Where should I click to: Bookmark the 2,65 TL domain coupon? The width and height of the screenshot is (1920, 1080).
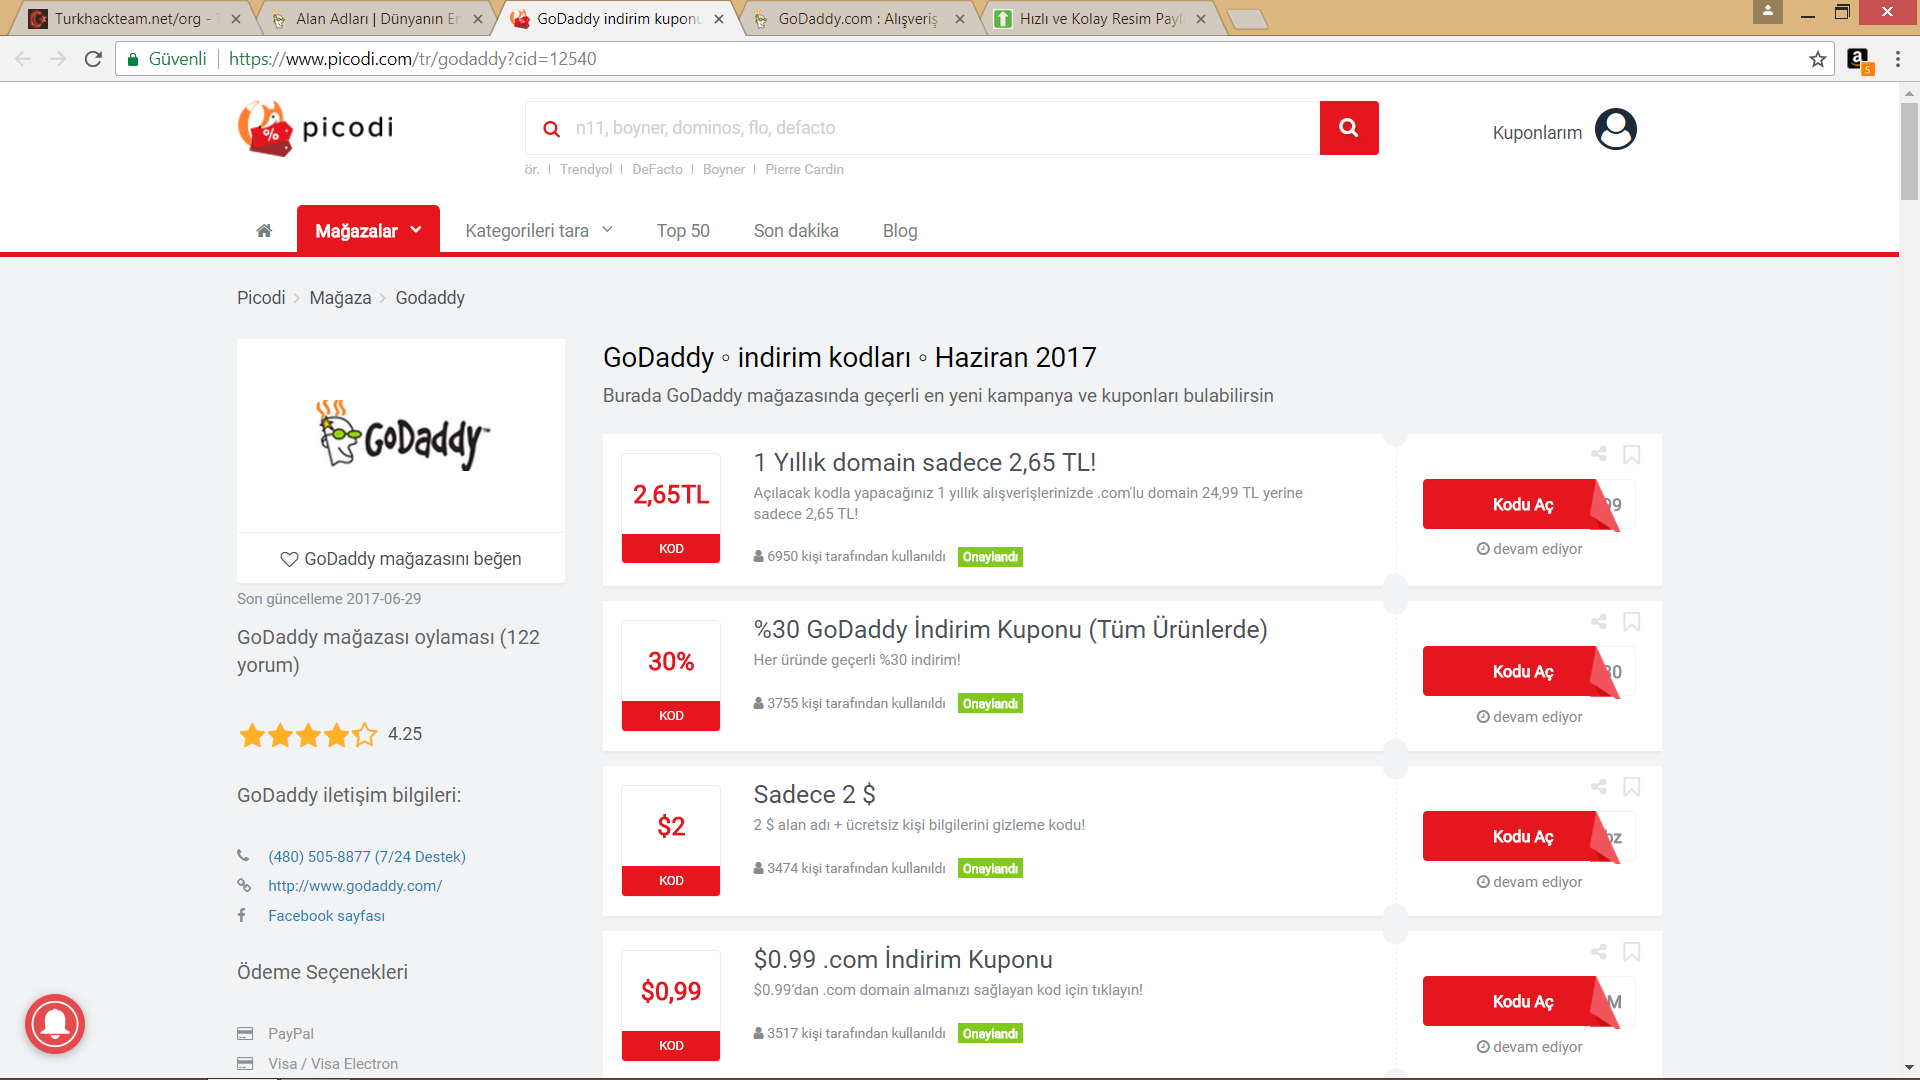pyautogui.click(x=1631, y=455)
